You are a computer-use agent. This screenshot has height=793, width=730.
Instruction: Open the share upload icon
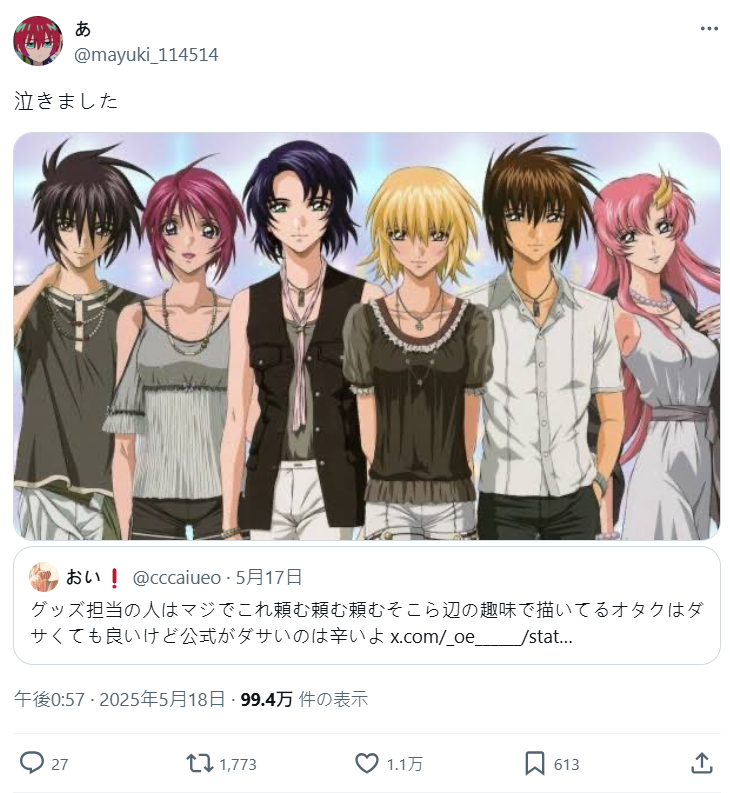coord(702,763)
